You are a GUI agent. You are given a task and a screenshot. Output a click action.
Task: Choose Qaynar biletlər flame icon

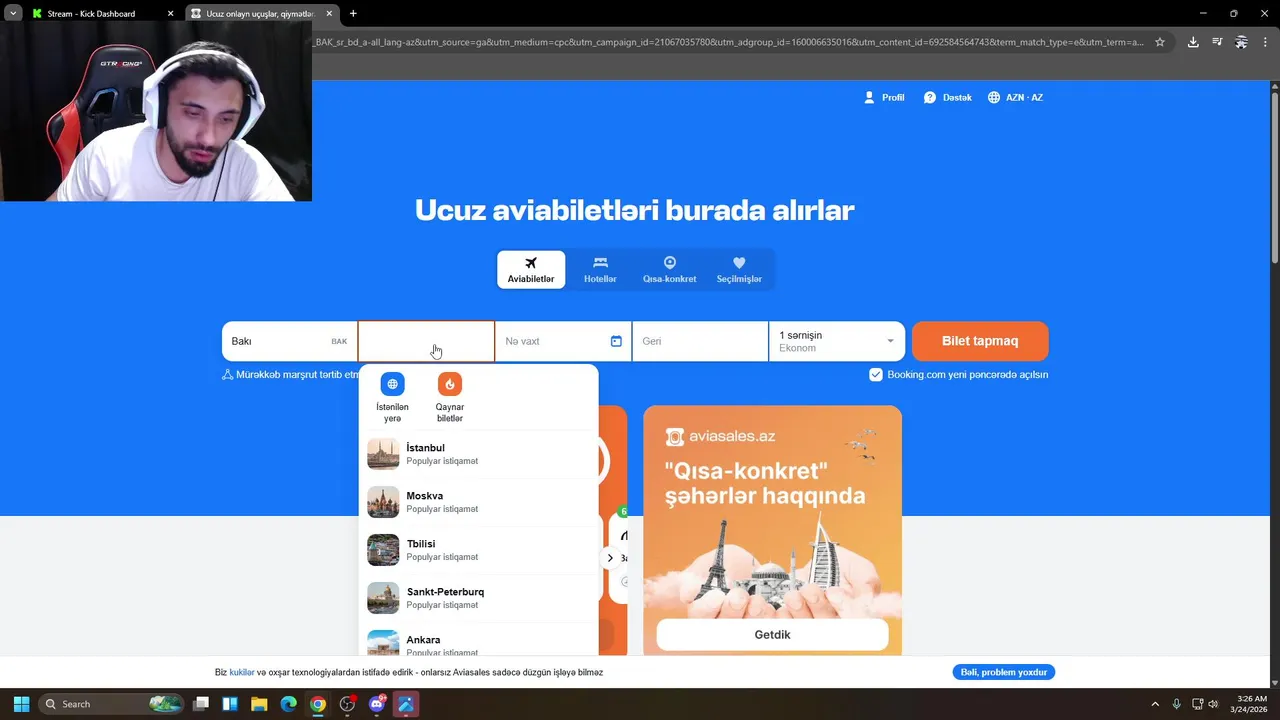(x=450, y=384)
